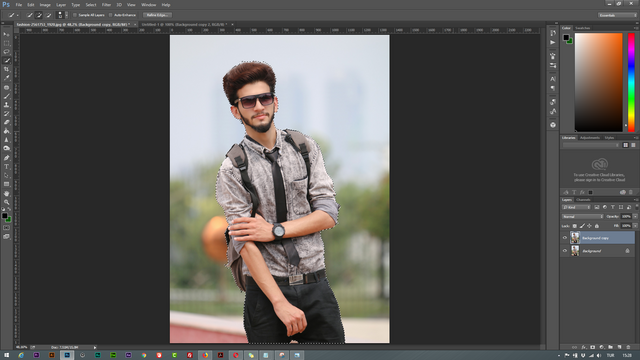Viewport: 640px width, 360px height.
Task: Select the Pen tool
Action: pos(7,158)
